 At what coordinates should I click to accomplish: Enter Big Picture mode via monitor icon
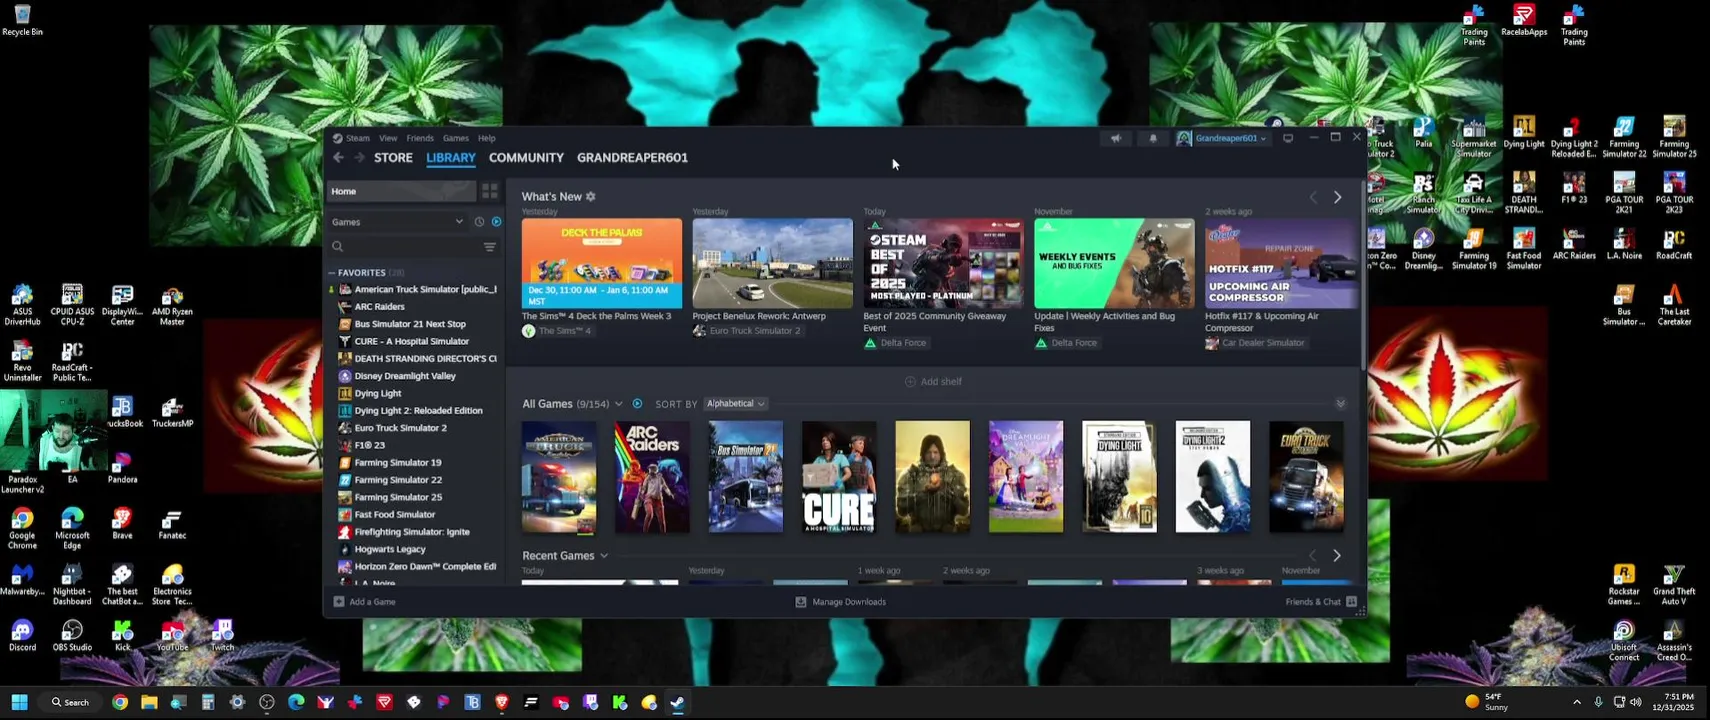[x=1288, y=139]
